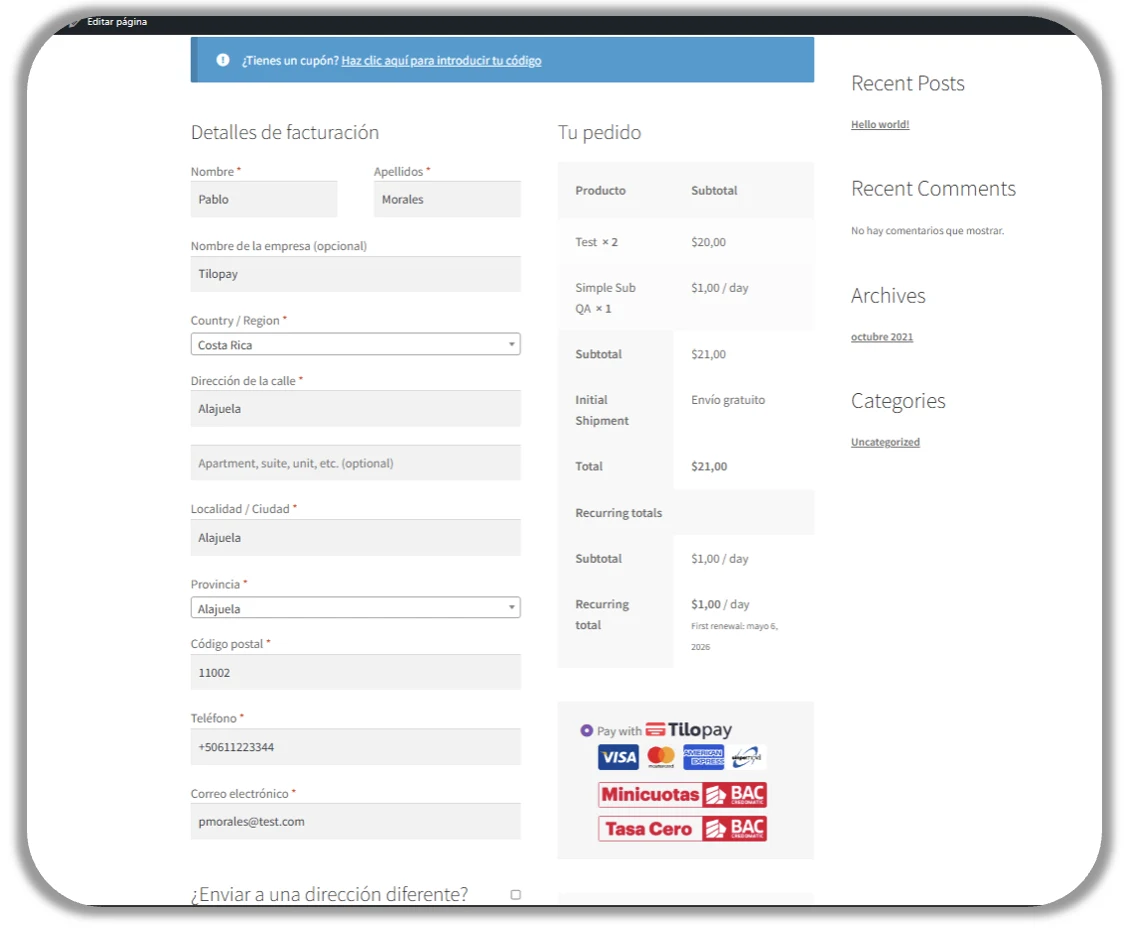Click the 'Simple Sub QA × 1' product row
1132x938 pixels.
pos(685,298)
